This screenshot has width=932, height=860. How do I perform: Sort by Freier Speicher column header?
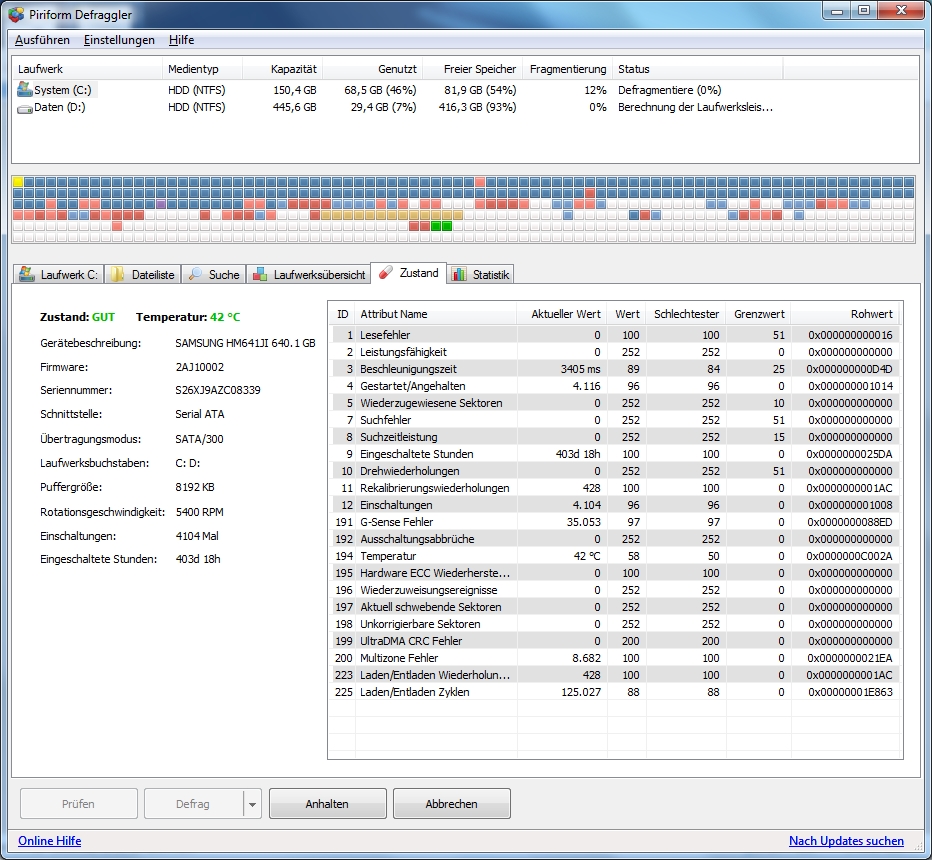[x=473, y=69]
